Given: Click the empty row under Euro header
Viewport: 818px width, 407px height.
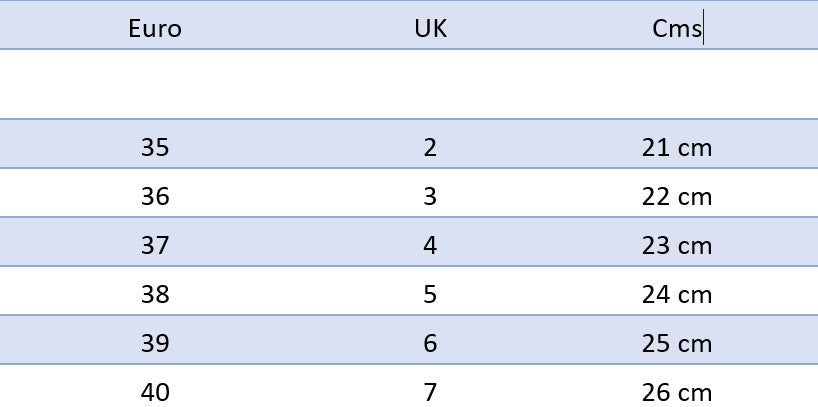Looking at the screenshot, I should (x=155, y=84).
